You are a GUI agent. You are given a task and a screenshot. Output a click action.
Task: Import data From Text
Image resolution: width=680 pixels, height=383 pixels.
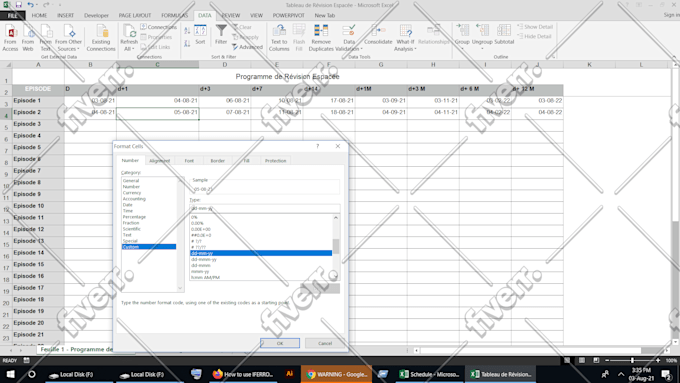(45, 38)
